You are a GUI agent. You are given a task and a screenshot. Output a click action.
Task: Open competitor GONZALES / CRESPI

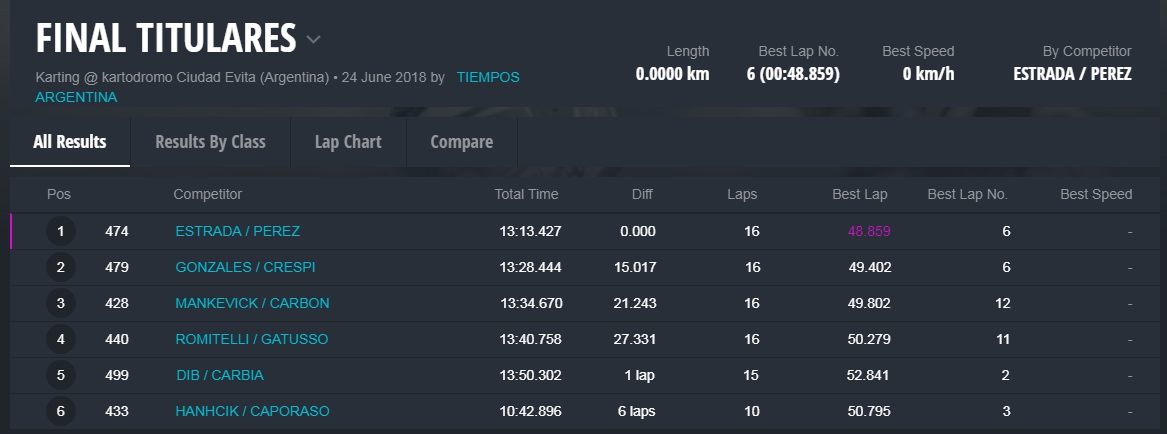click(x=245, y=267)
